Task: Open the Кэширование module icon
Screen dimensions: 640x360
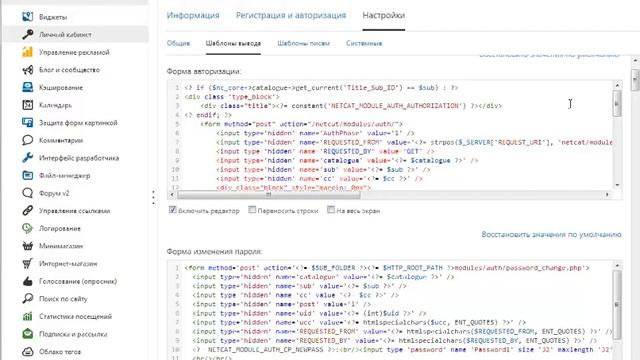Action: click(x=27, y=87)
